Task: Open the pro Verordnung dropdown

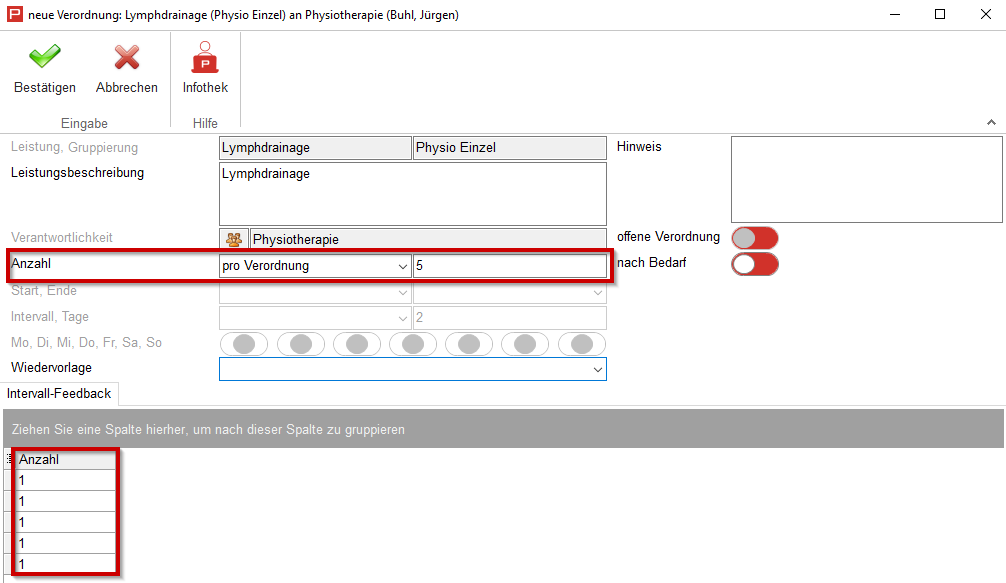Action: [x=402, y=267]
